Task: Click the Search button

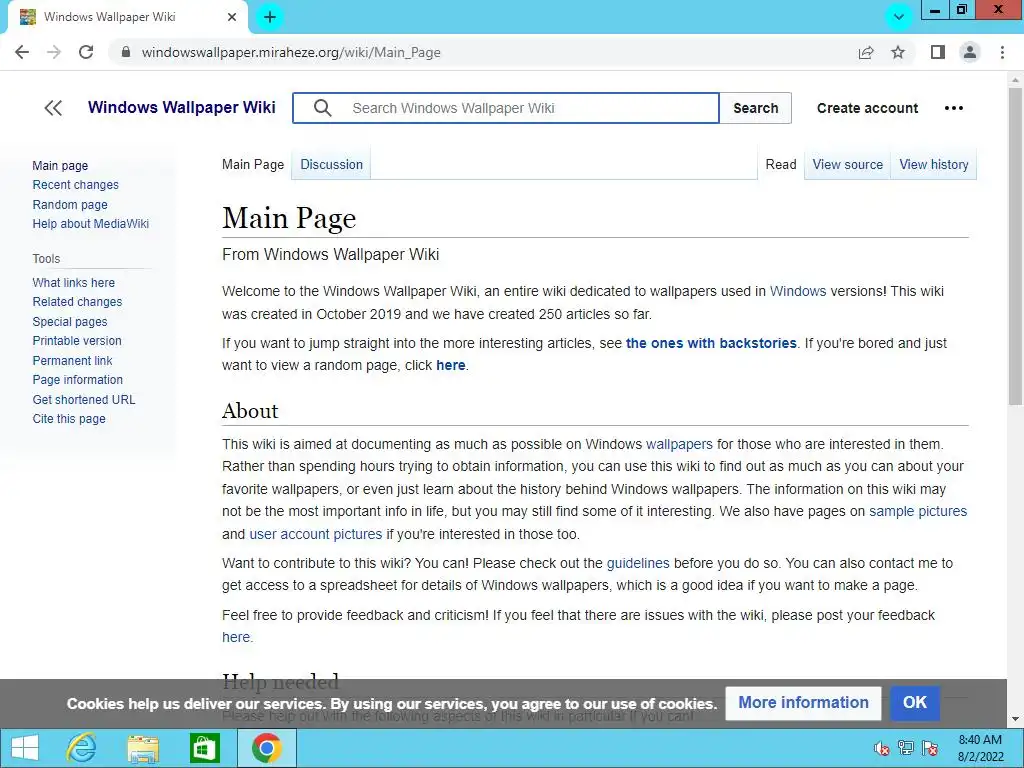Action: [x=756, y=108]
